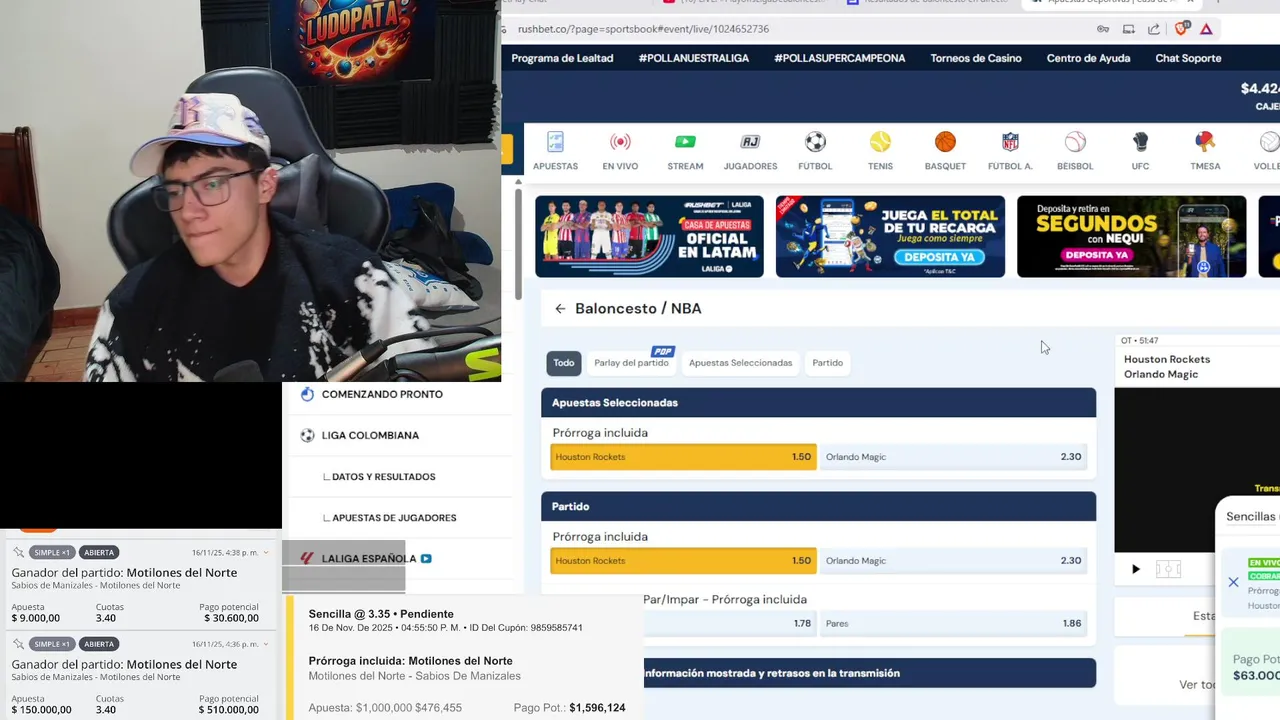Open the JUGADORES category icon
This screenshot has height=720, width=1280.
click(750, 142)
